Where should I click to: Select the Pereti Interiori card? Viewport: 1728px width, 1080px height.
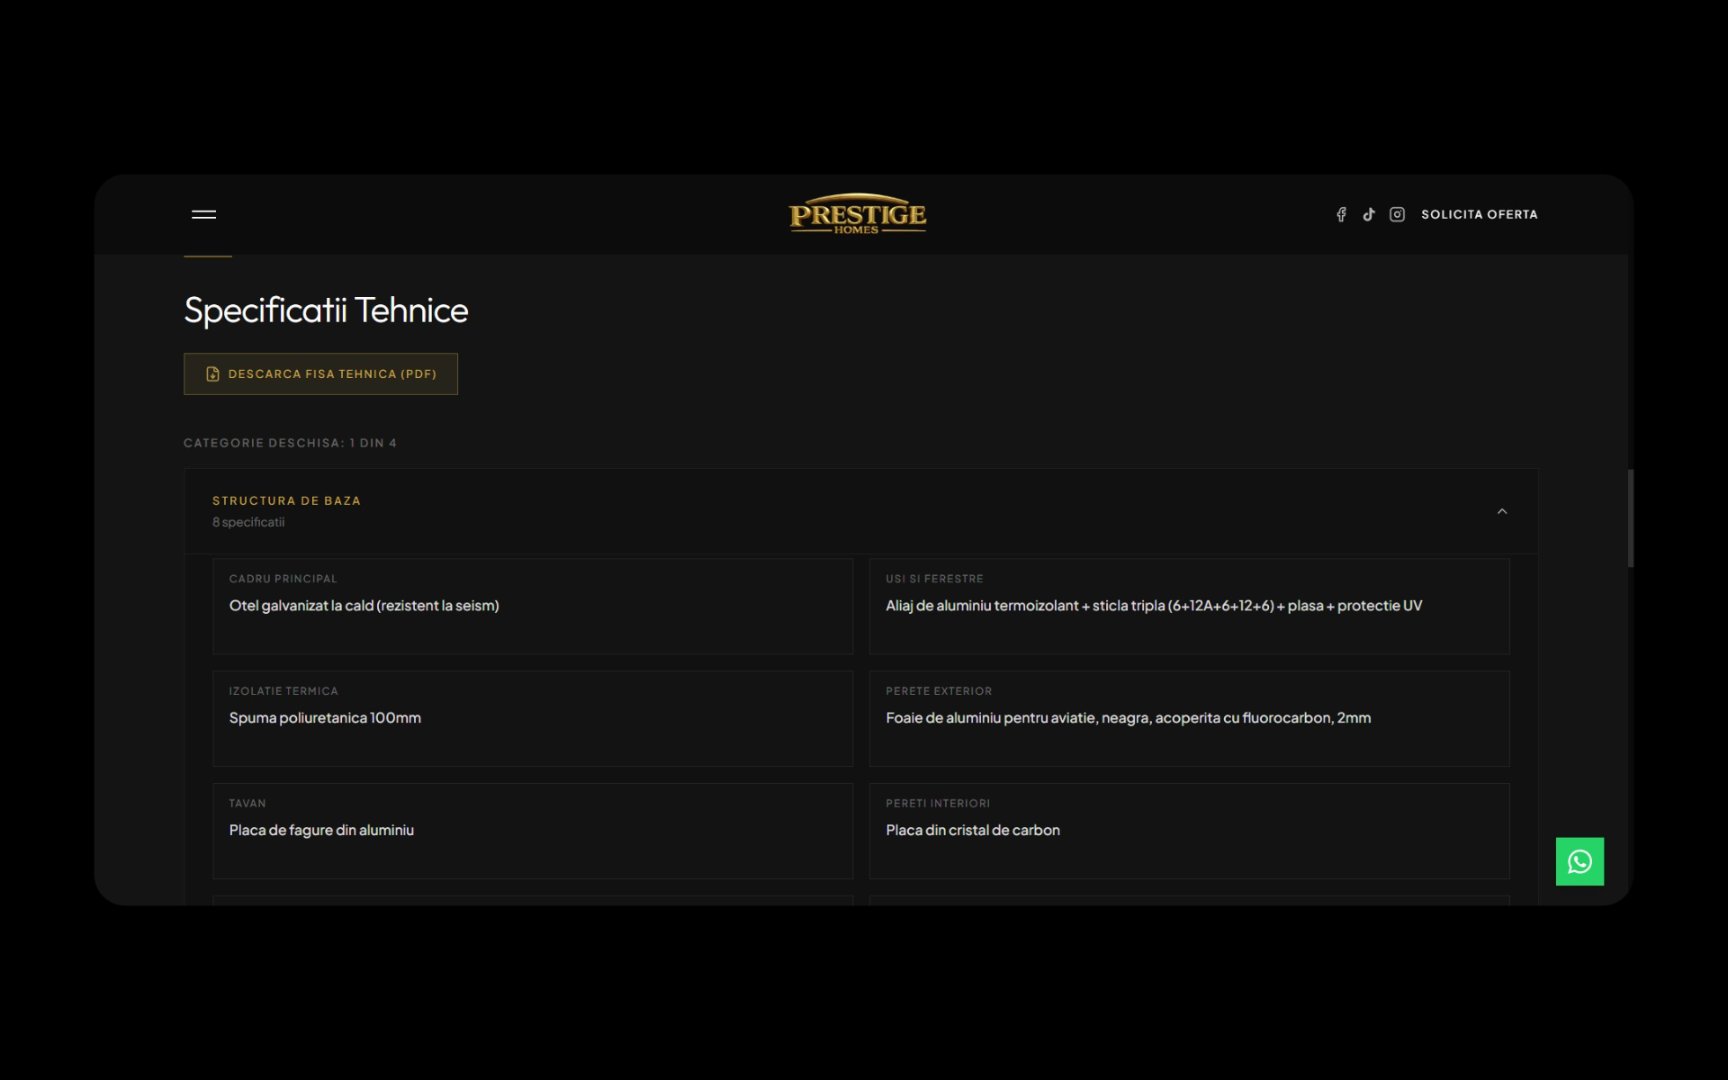[x=1189, y=831]
